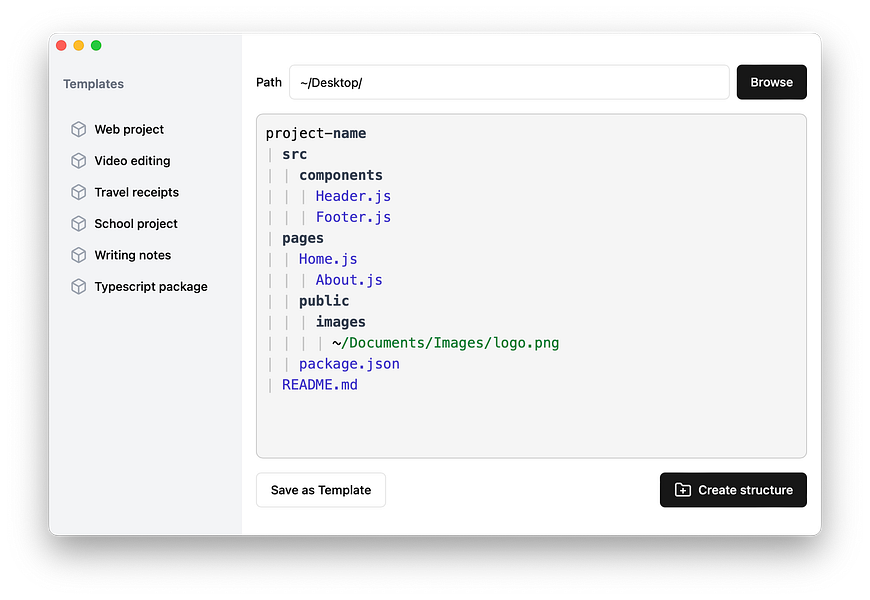Click the cube icon beside Writing notes
Screen dimensions: 870x600
(78, 255)
